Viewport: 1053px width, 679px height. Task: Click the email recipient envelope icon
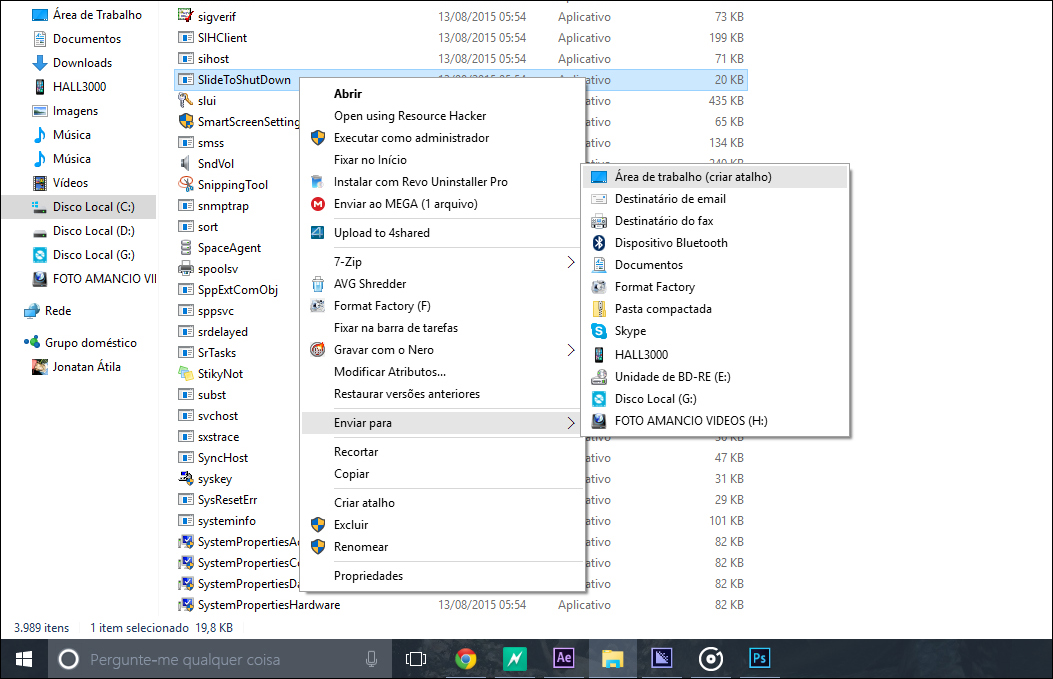click(x=598, y=199)
